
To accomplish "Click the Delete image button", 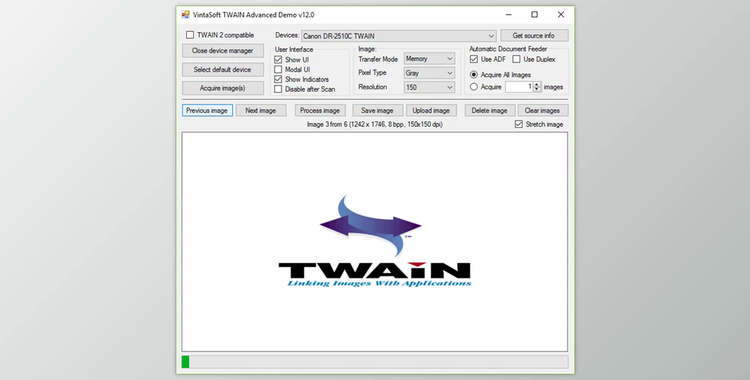I will (489, 111).
